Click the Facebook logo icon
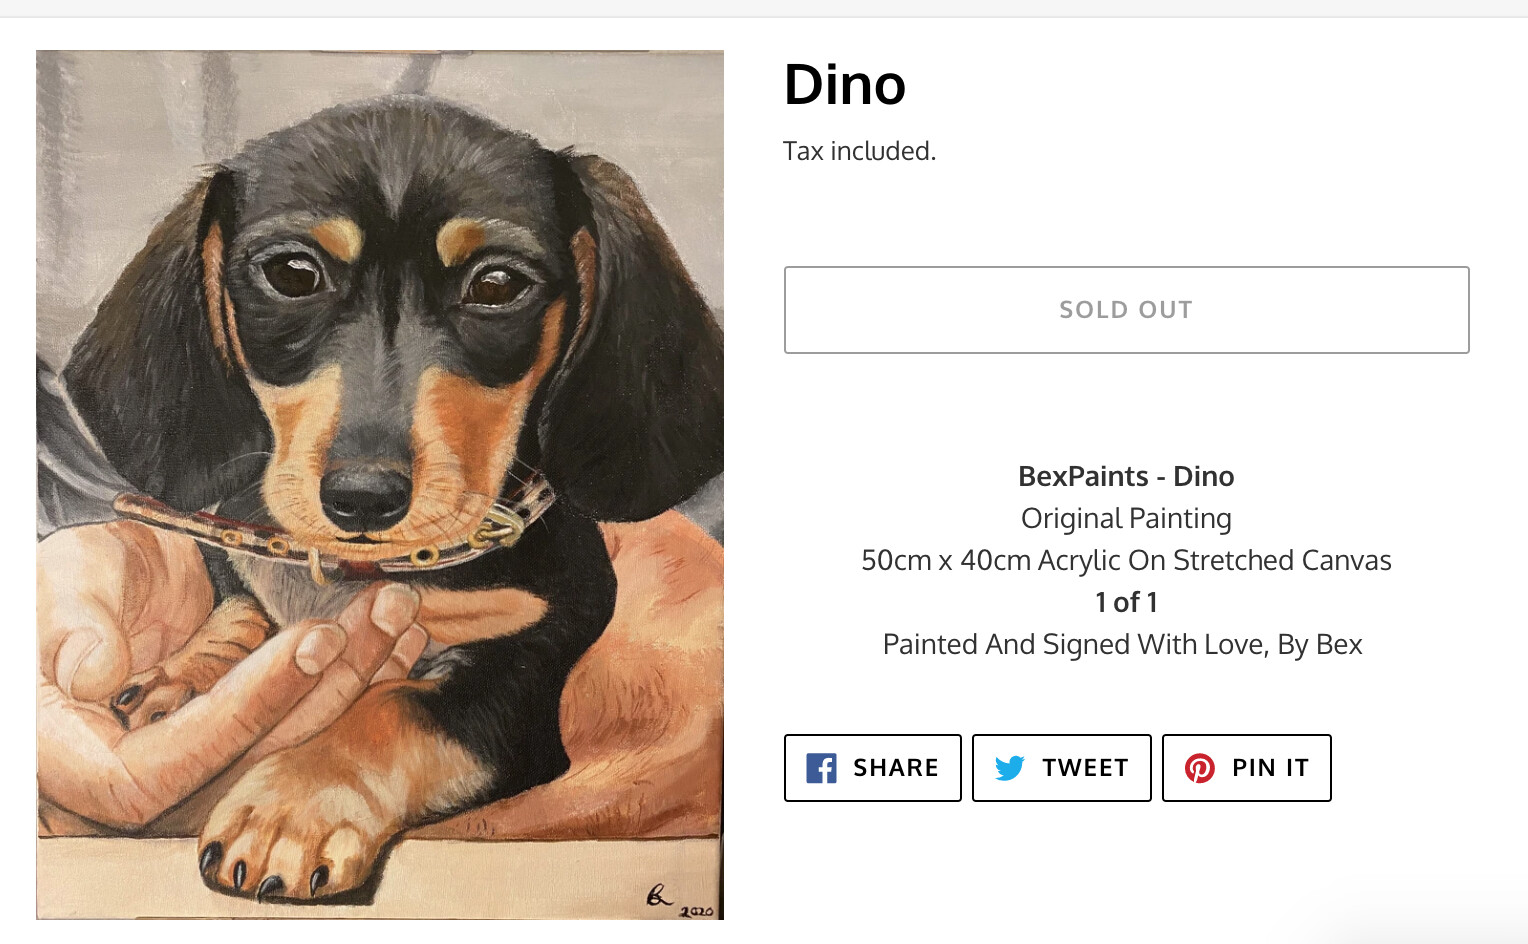Viewport: 1528px width, 944px height. (821, 768)
